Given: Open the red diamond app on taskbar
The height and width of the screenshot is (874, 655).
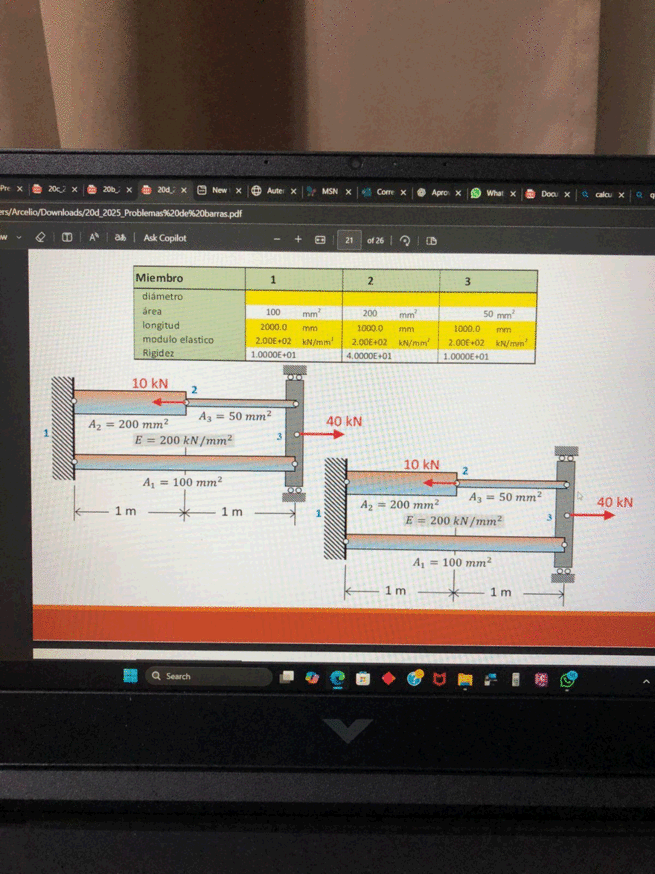Looking at the screenshot, I should 389,678.
